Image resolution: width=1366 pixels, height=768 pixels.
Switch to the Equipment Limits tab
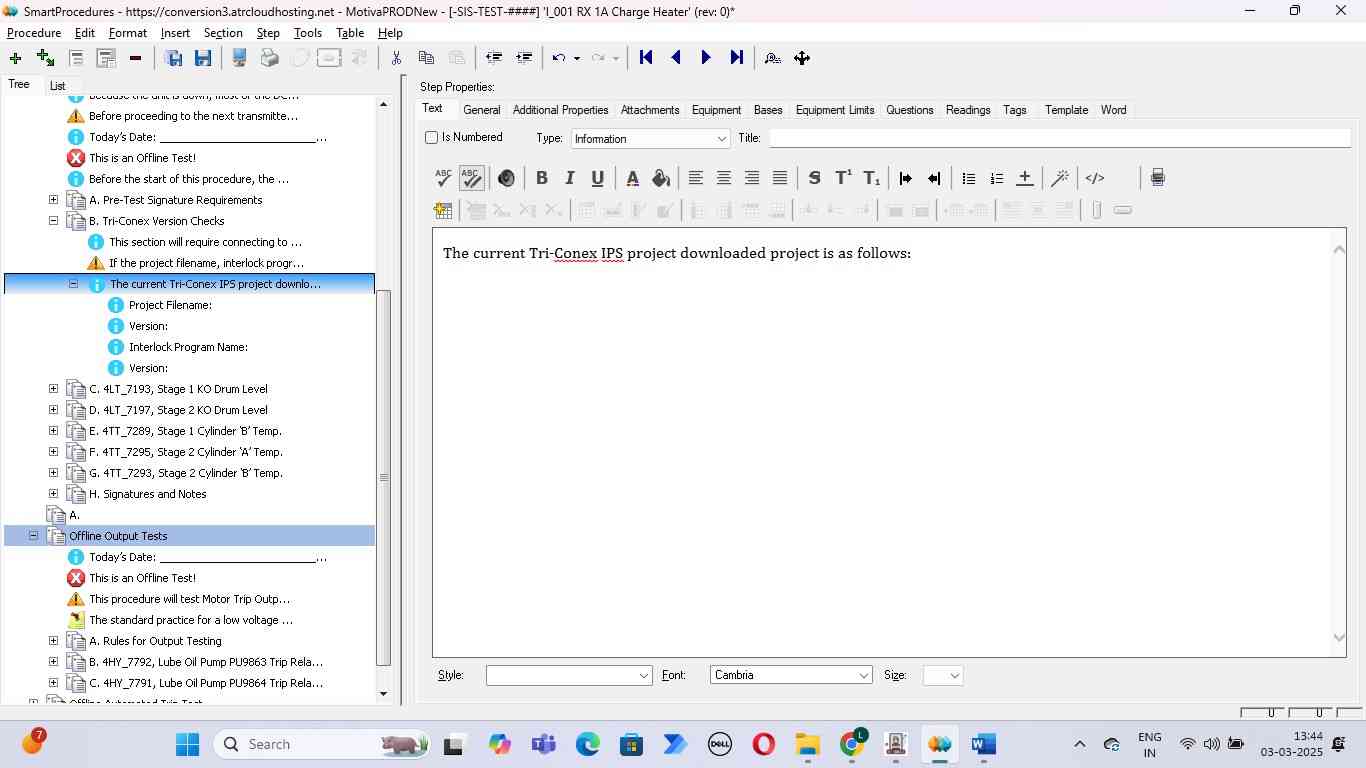[x=835, y=110]
